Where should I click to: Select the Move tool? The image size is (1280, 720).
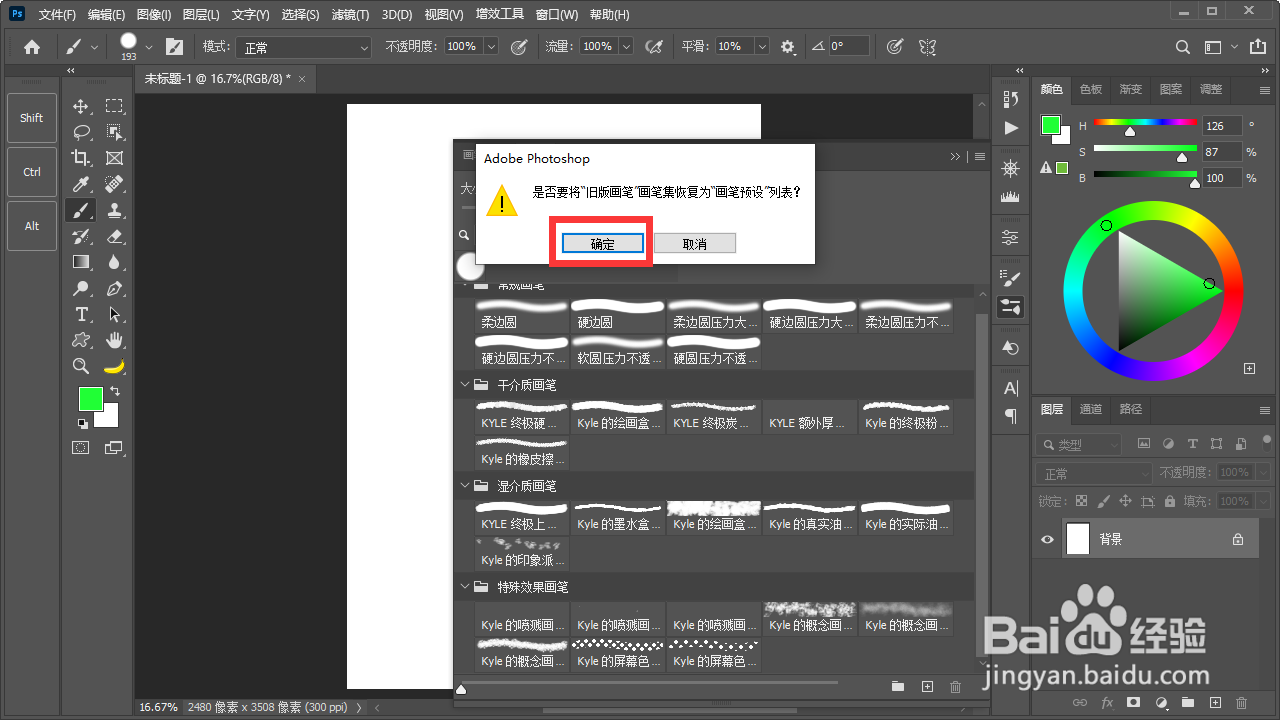pyautogui.click(x=81, y=106)
